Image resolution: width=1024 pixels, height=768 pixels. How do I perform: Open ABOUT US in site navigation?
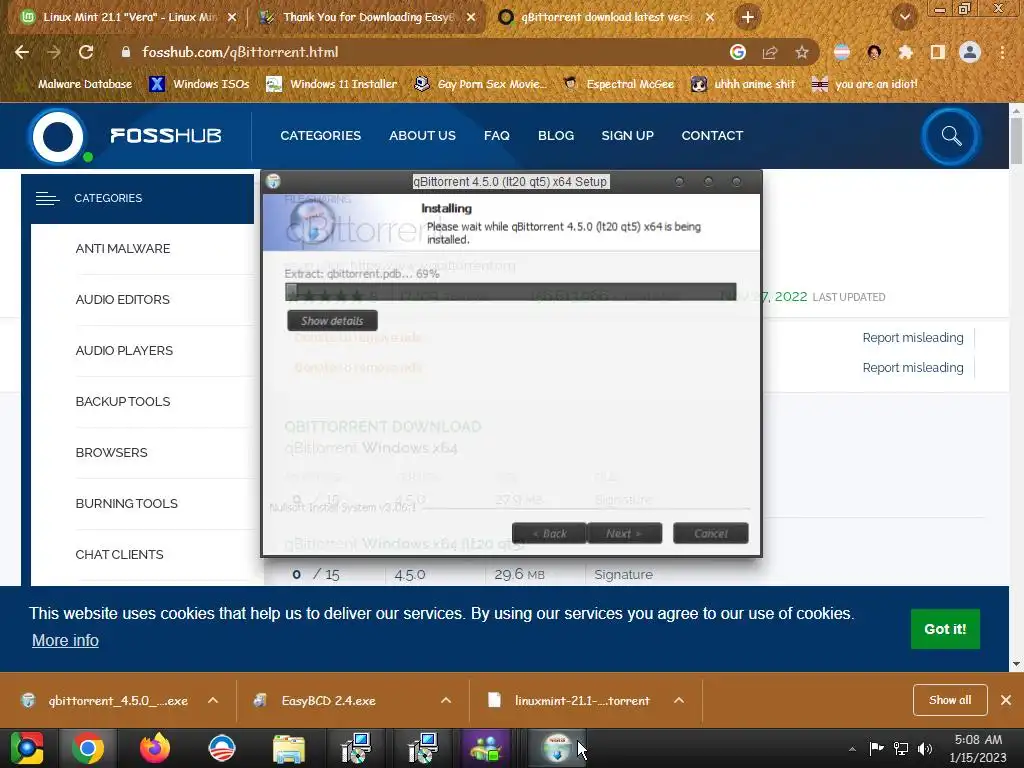(x=423, y=136)
